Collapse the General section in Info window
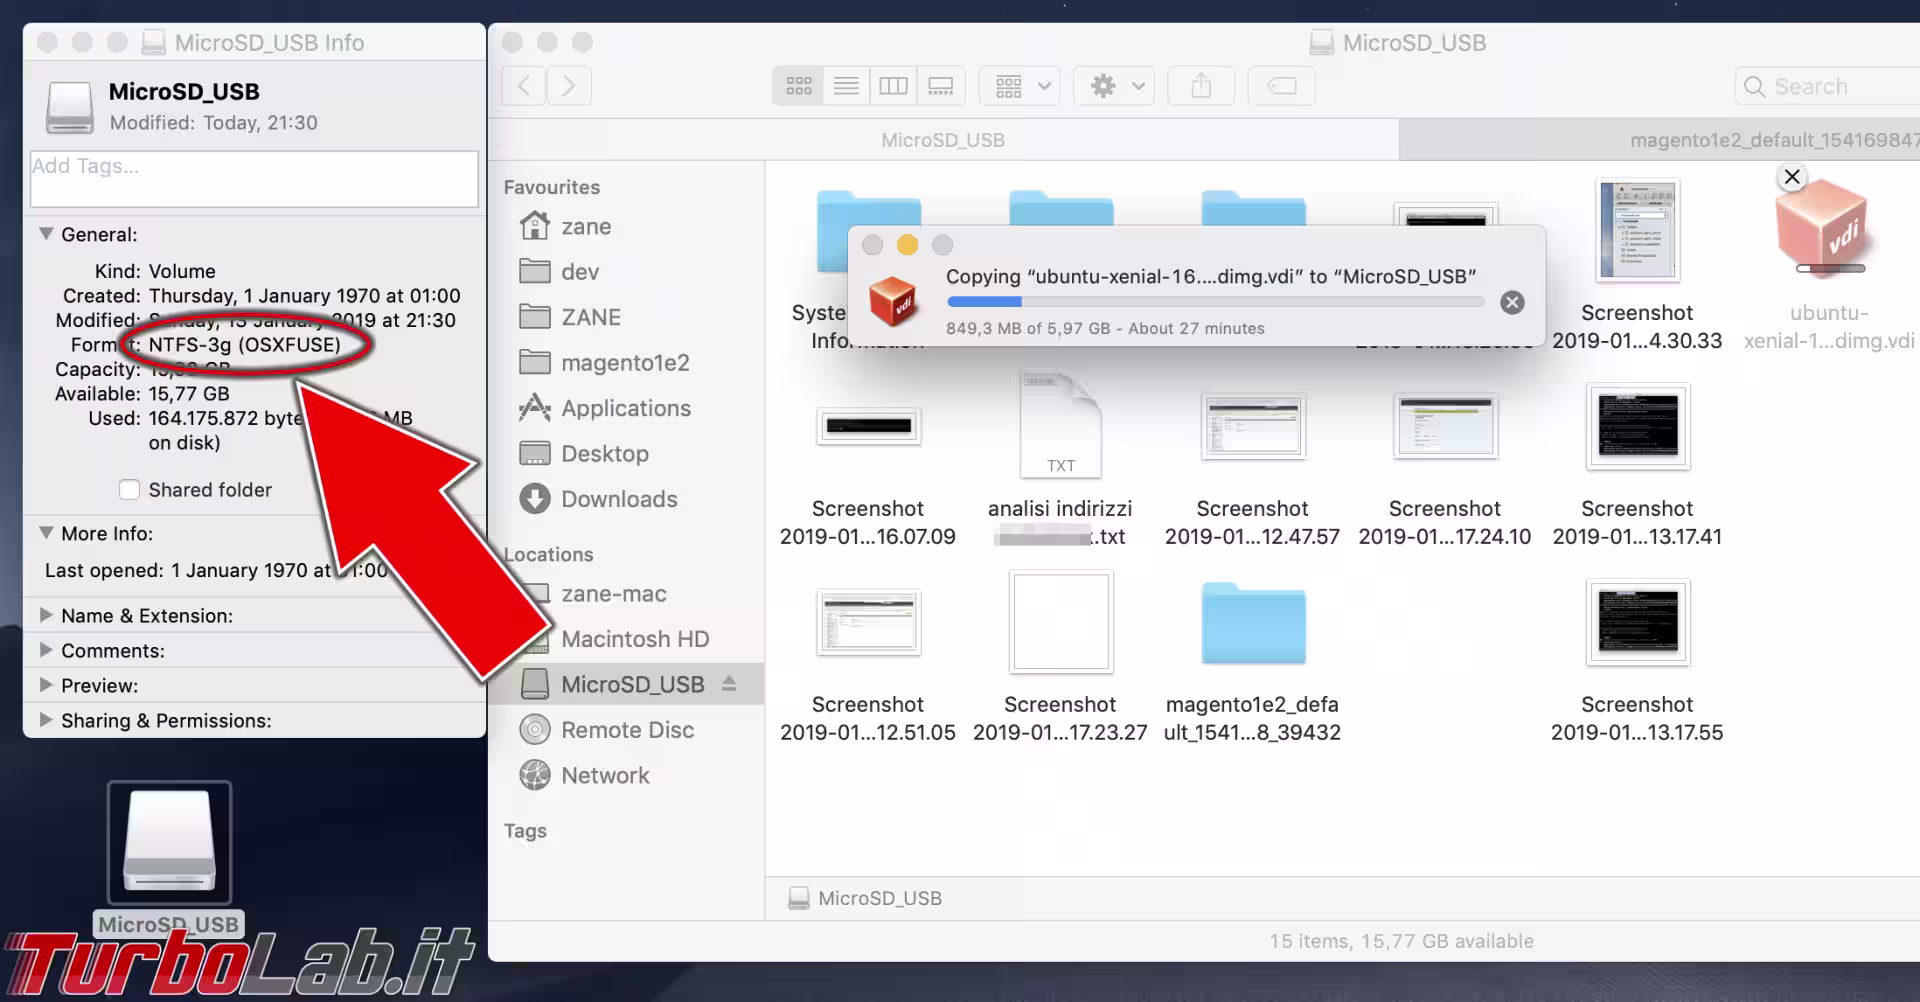Screen dimensions: 1920x1002 click(46, 234)
